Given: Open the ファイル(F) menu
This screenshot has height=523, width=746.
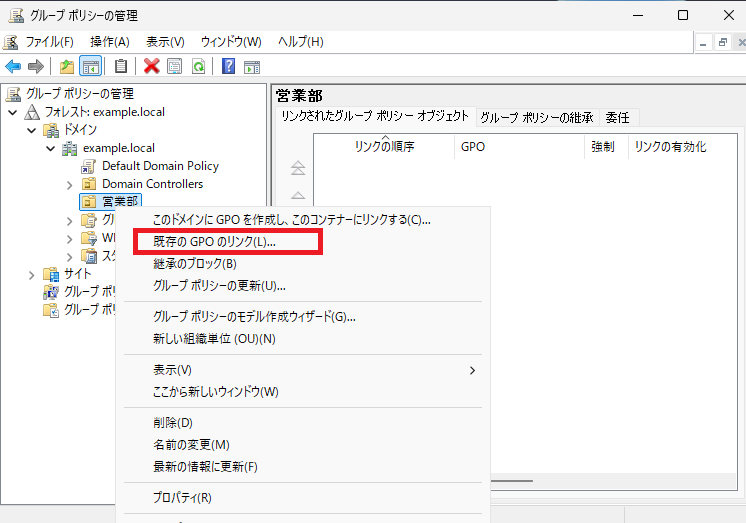Looking at the screenshot, I should click(49, 42).
